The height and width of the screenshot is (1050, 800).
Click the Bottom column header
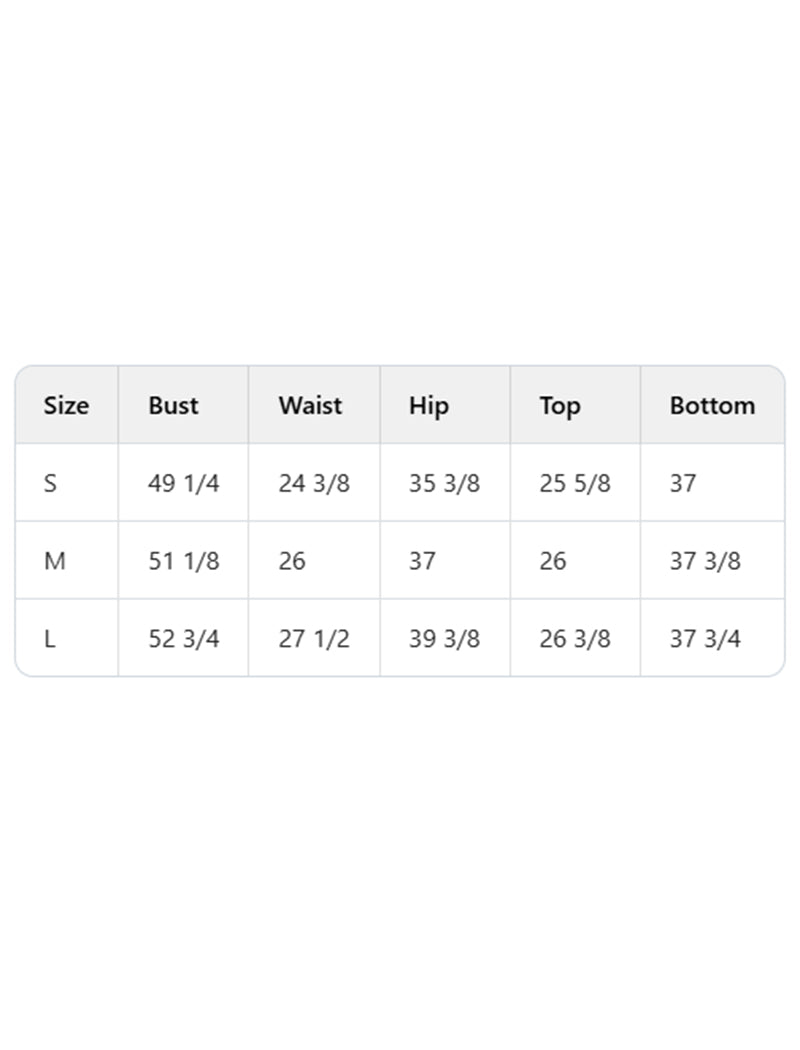tap(712, 405)
